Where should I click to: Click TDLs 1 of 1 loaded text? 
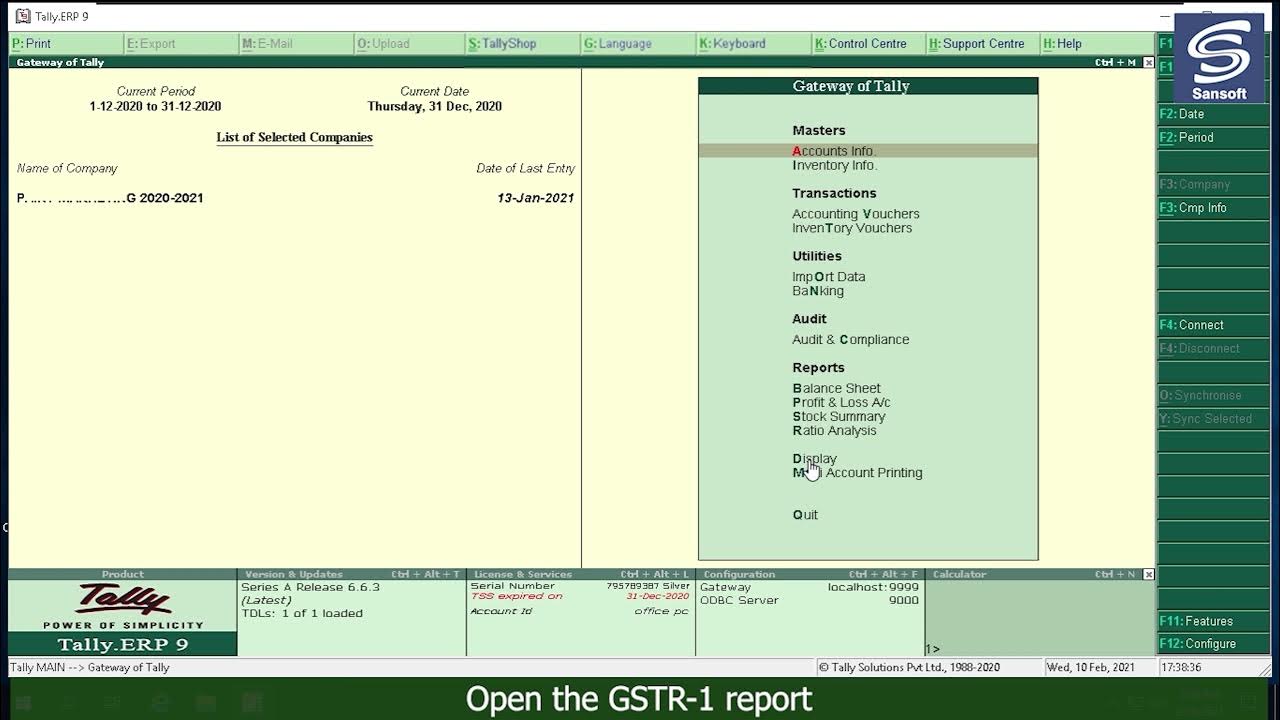click(301, 614)
